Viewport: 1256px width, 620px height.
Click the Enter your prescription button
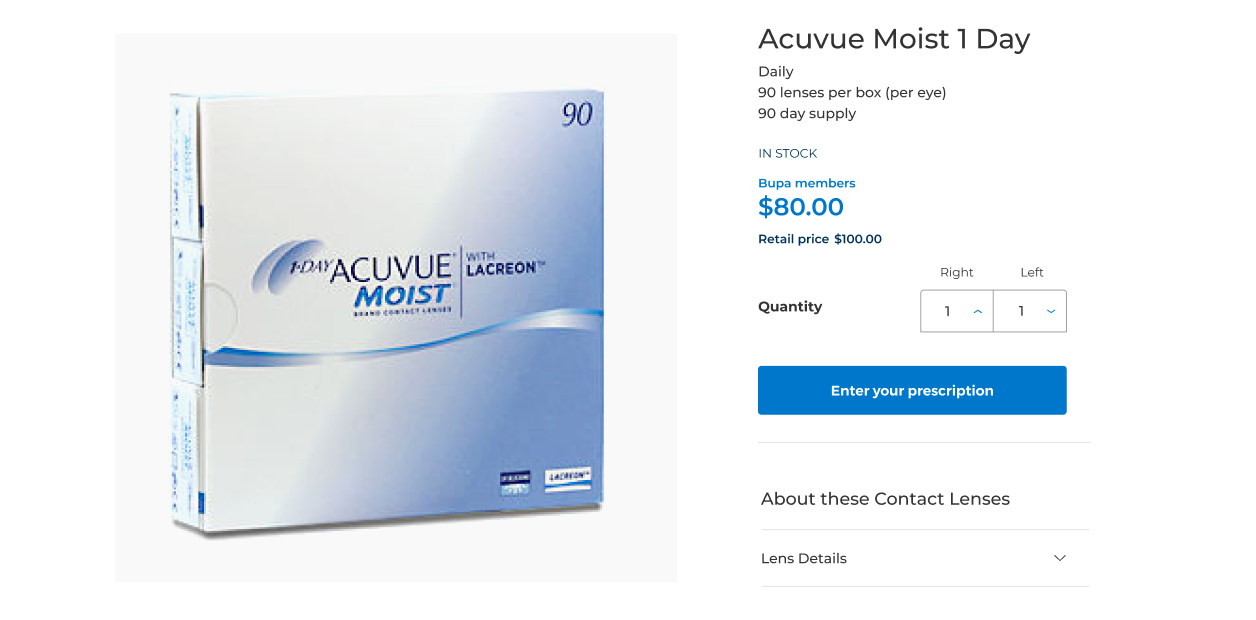point(912,390)
